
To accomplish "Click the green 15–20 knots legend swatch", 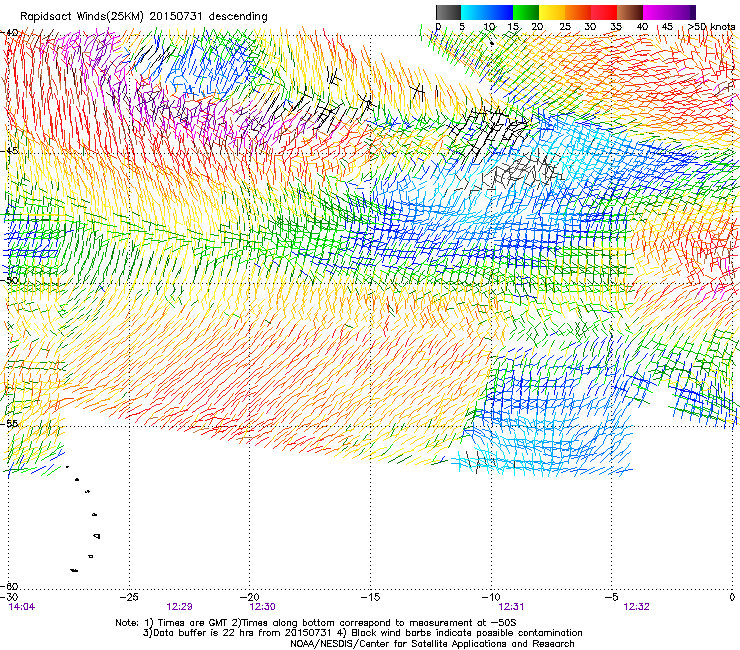I will click(526, 12).
